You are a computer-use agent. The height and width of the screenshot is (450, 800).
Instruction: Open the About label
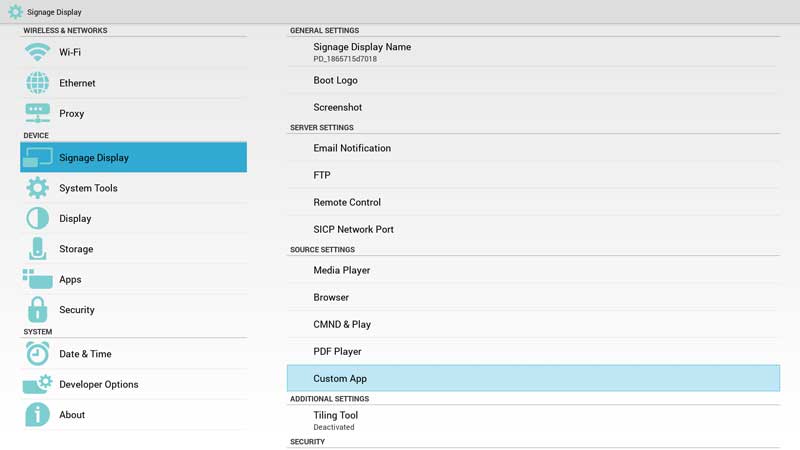click(x=72, y=414)
